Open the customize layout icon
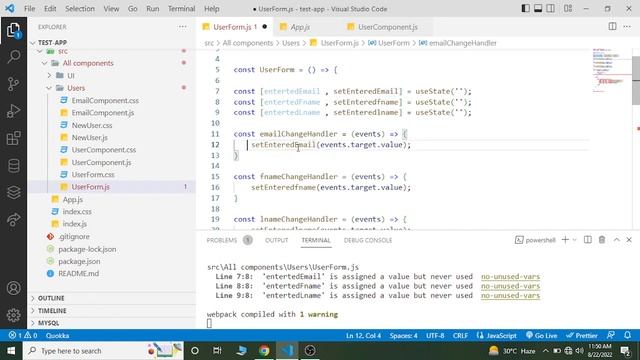The width and height of the screenshot is (640, 360). tap(568, 9)
